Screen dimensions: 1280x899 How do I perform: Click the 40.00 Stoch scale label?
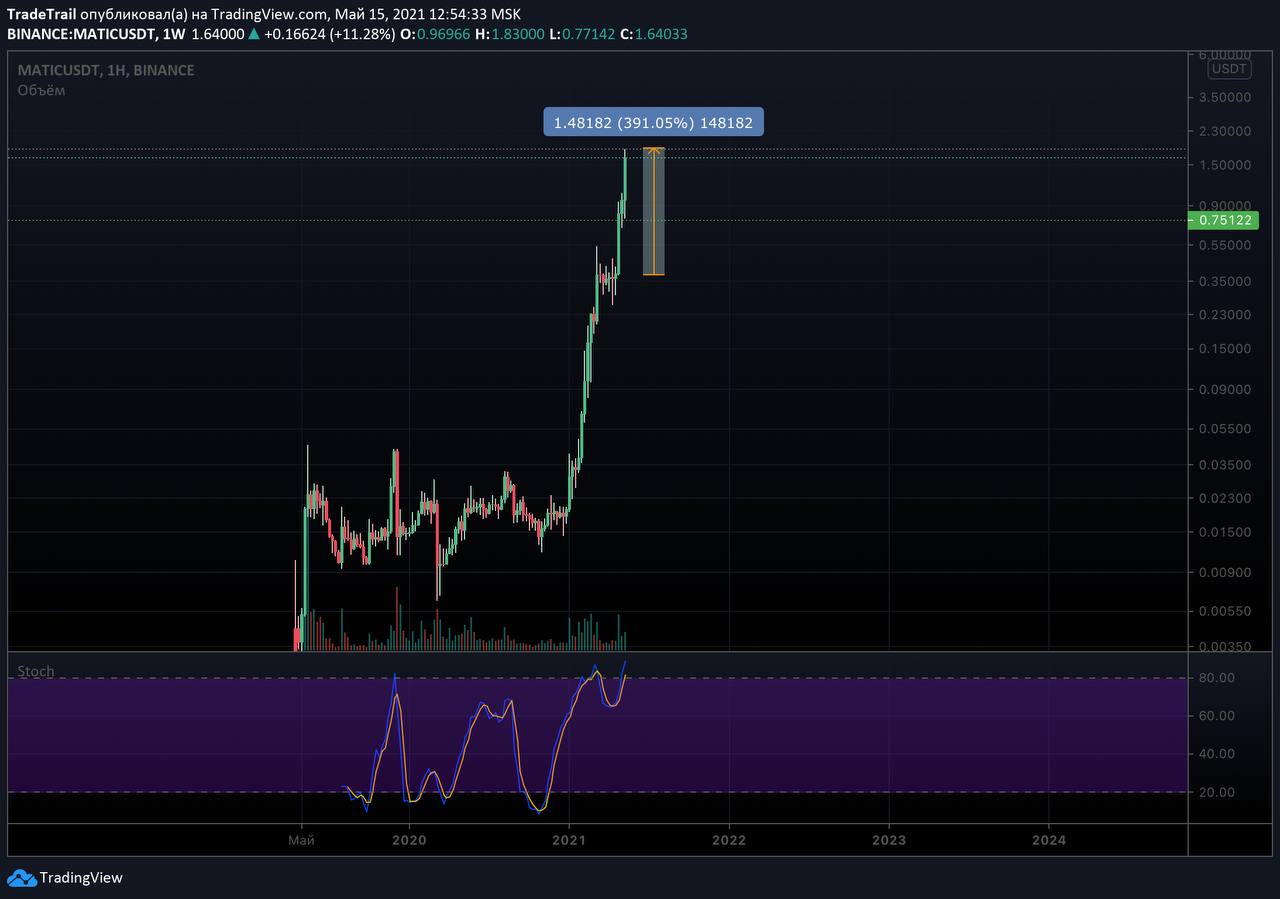pyautogui.click(x=1216, y=754)
